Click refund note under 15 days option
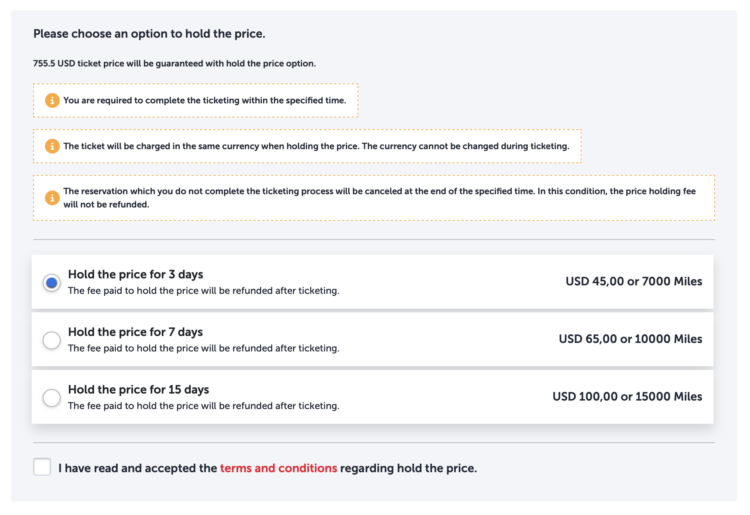The height and width of the screenshot is (515, 750). [204, 405]
